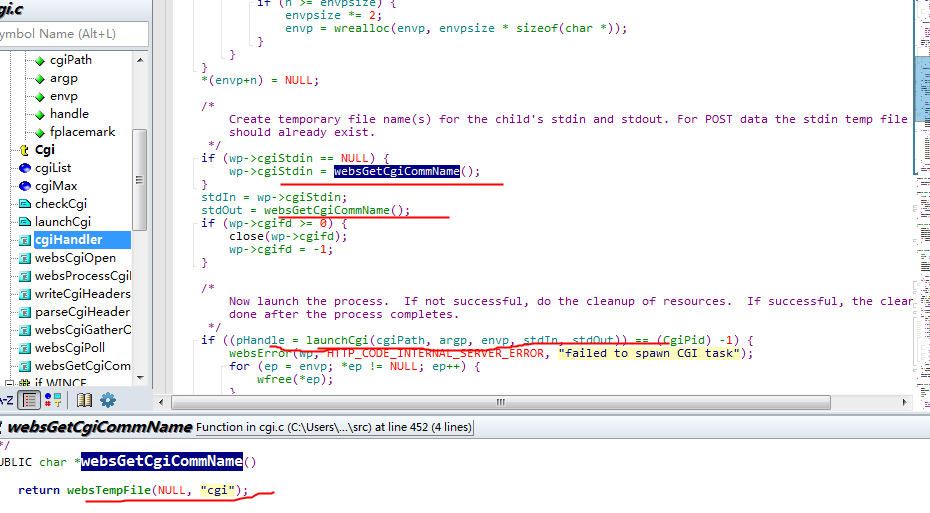Click the symbol list vertical scrollbar thumb
This screenshot has height=513, width=930.
pyautogui.click(x=139, y=179)
